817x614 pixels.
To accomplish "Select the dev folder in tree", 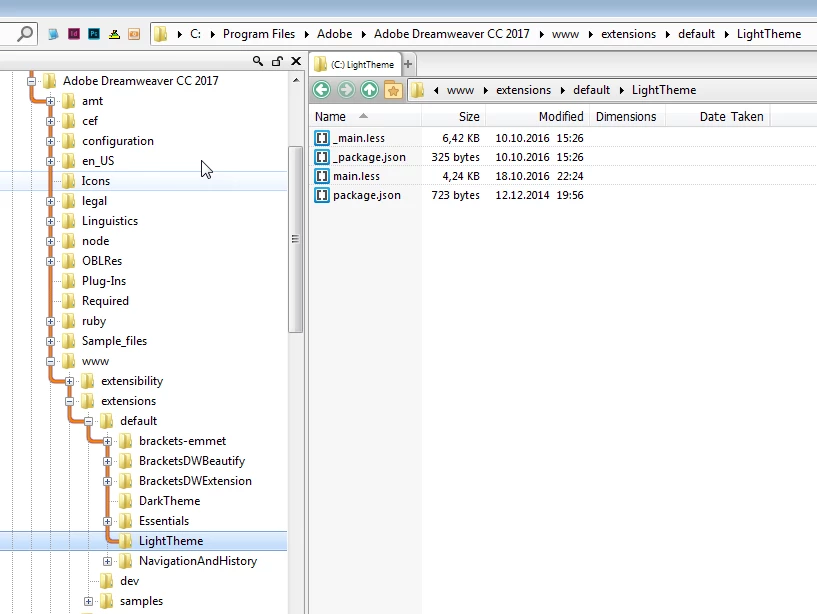I will (129, 581).
